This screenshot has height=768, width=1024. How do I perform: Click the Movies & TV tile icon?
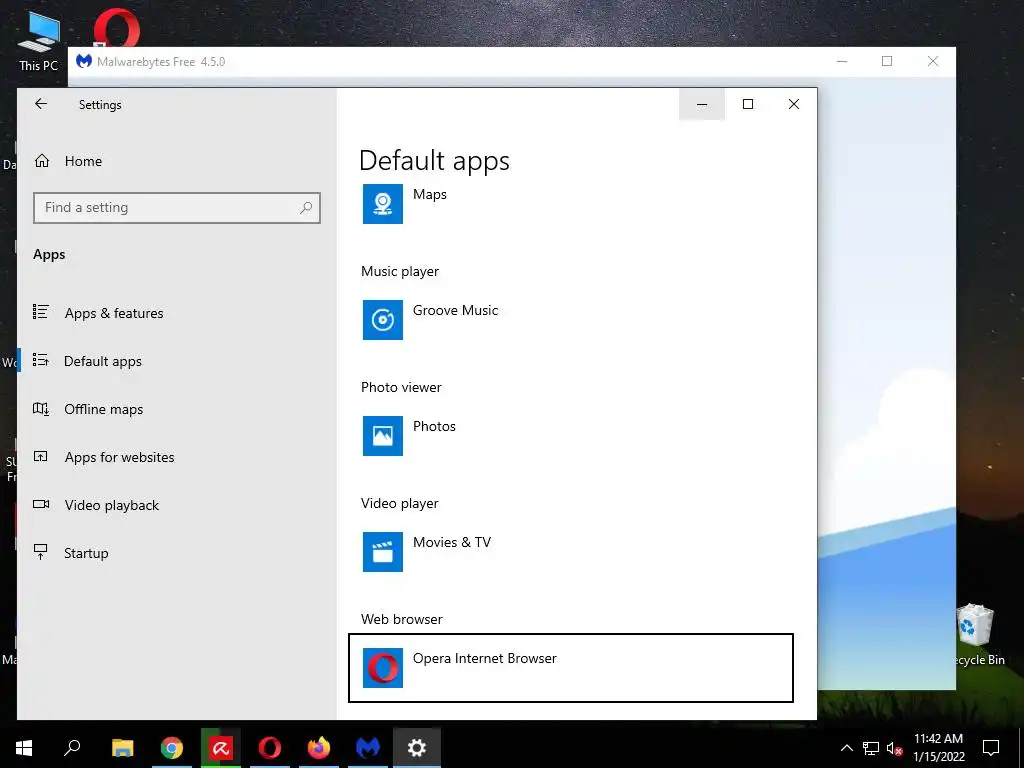pyautogui.click(x=383, y=552)
